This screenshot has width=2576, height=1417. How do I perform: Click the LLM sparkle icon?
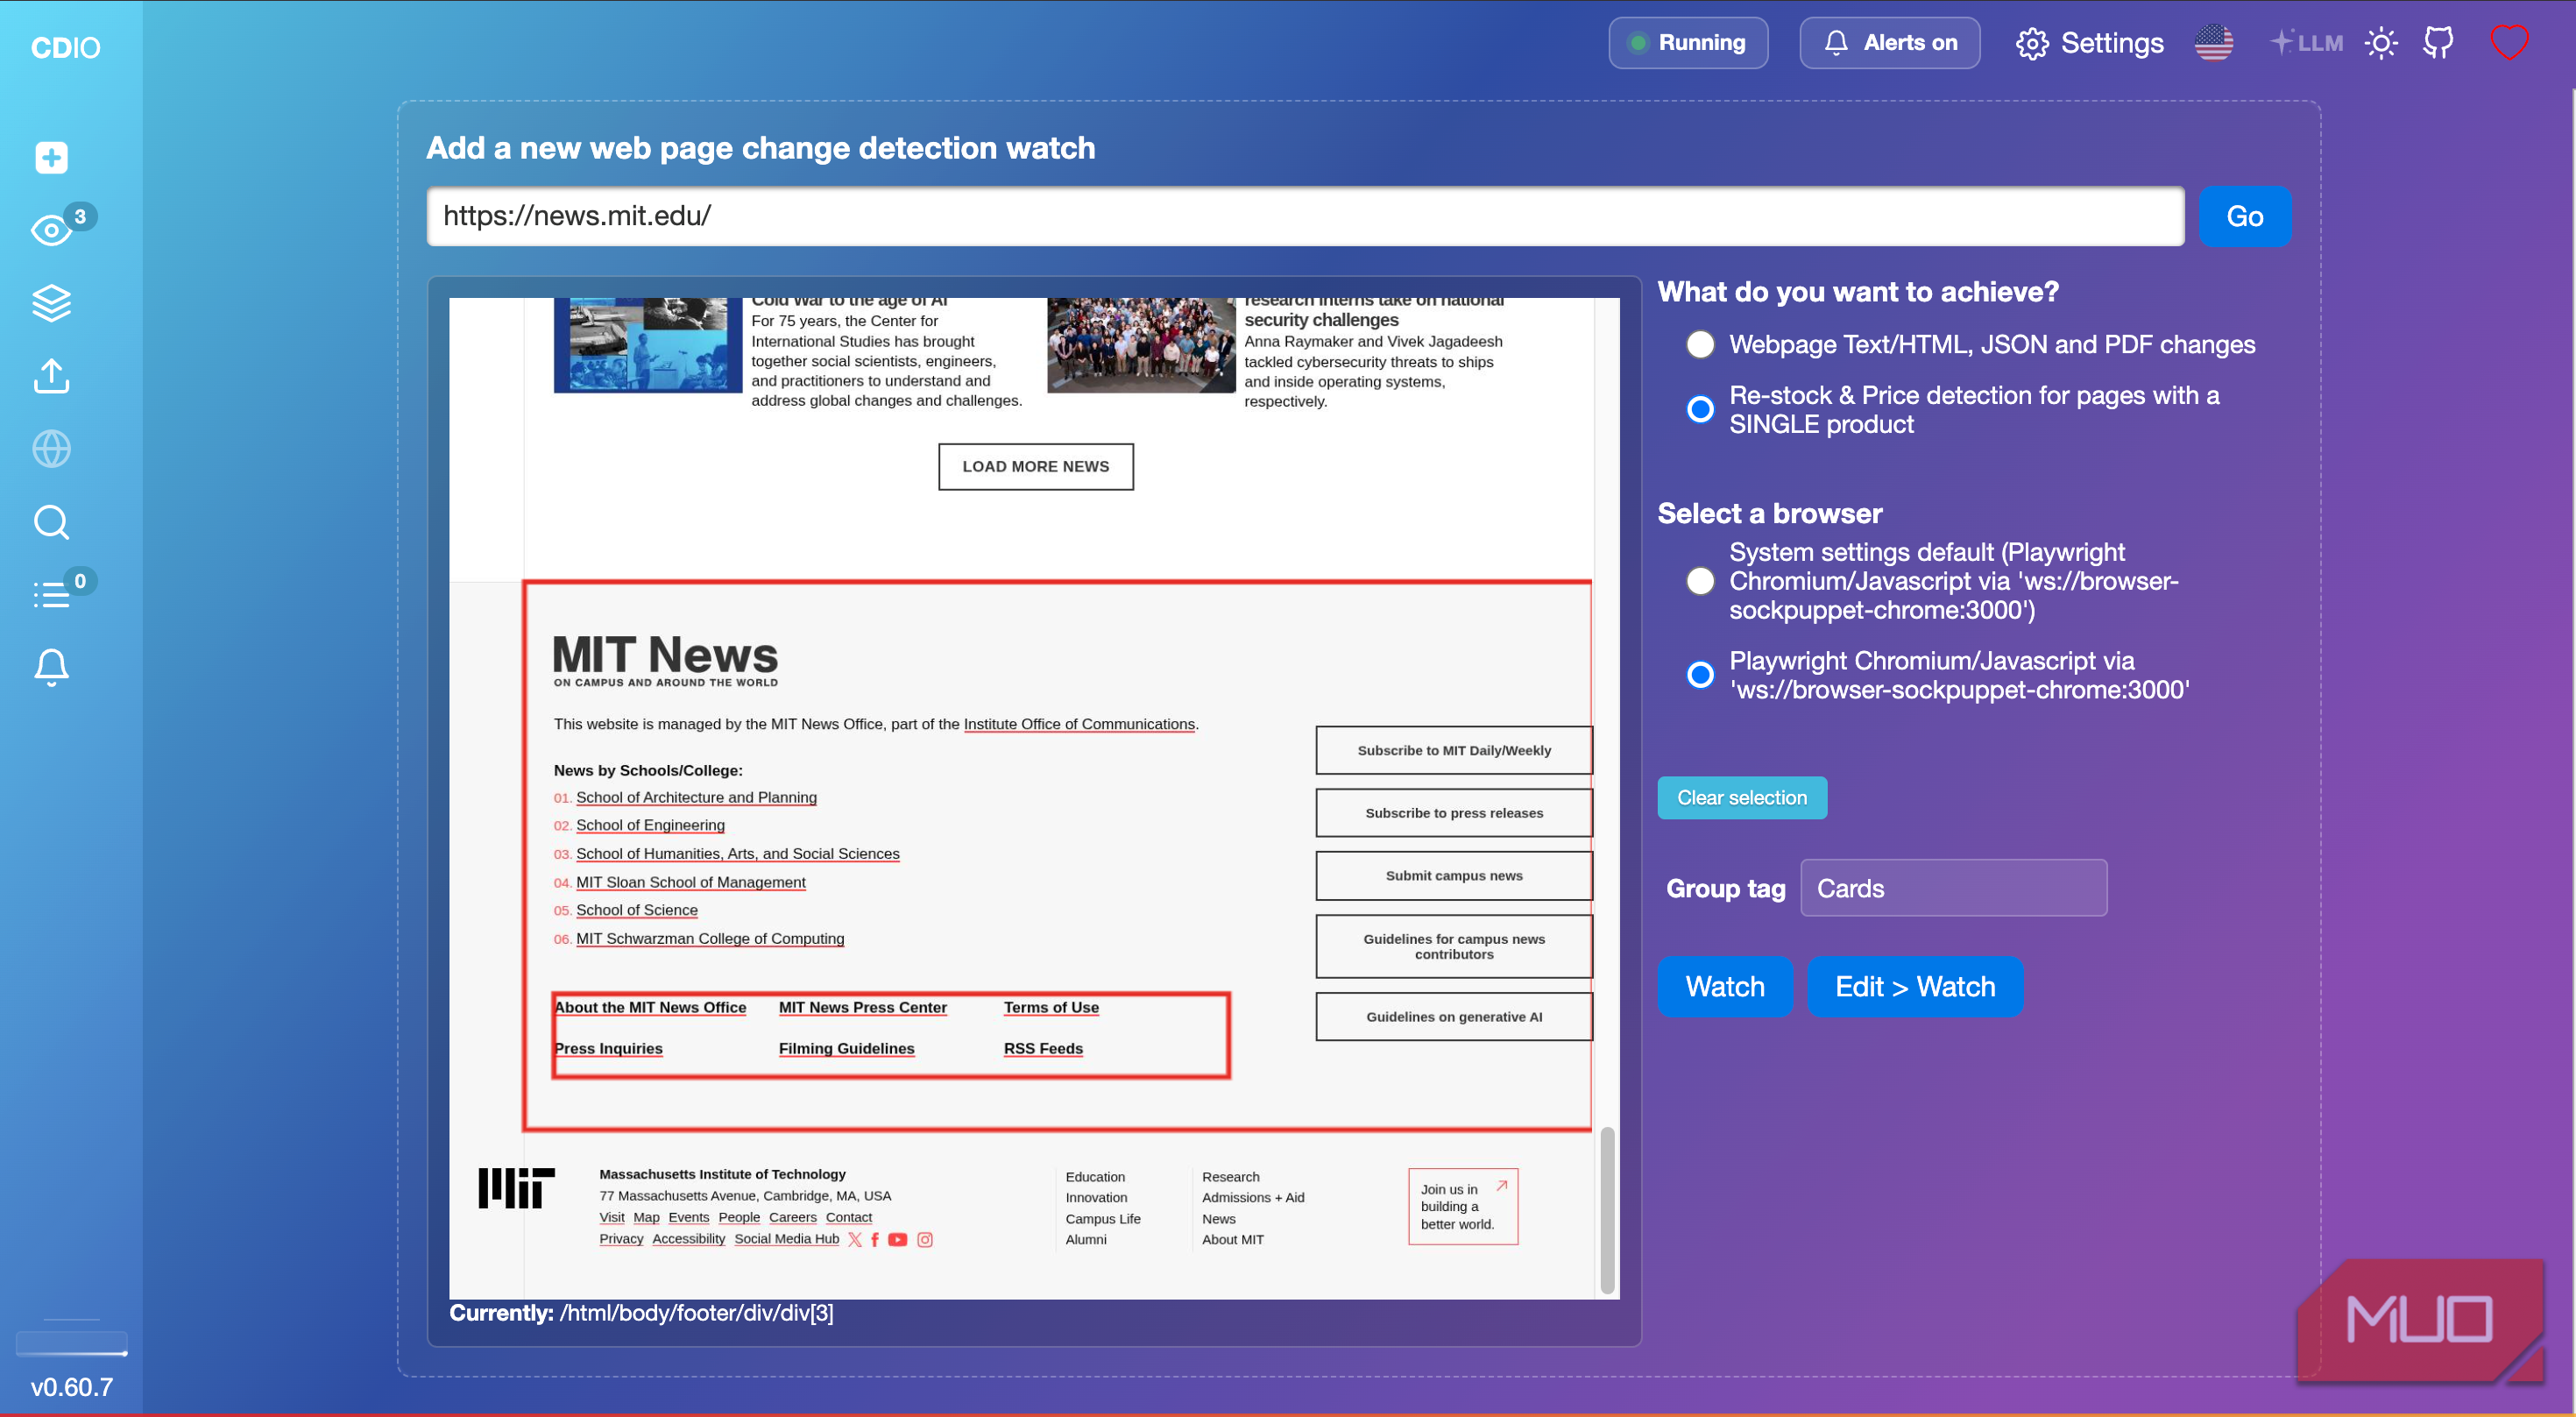point(2305,43)
